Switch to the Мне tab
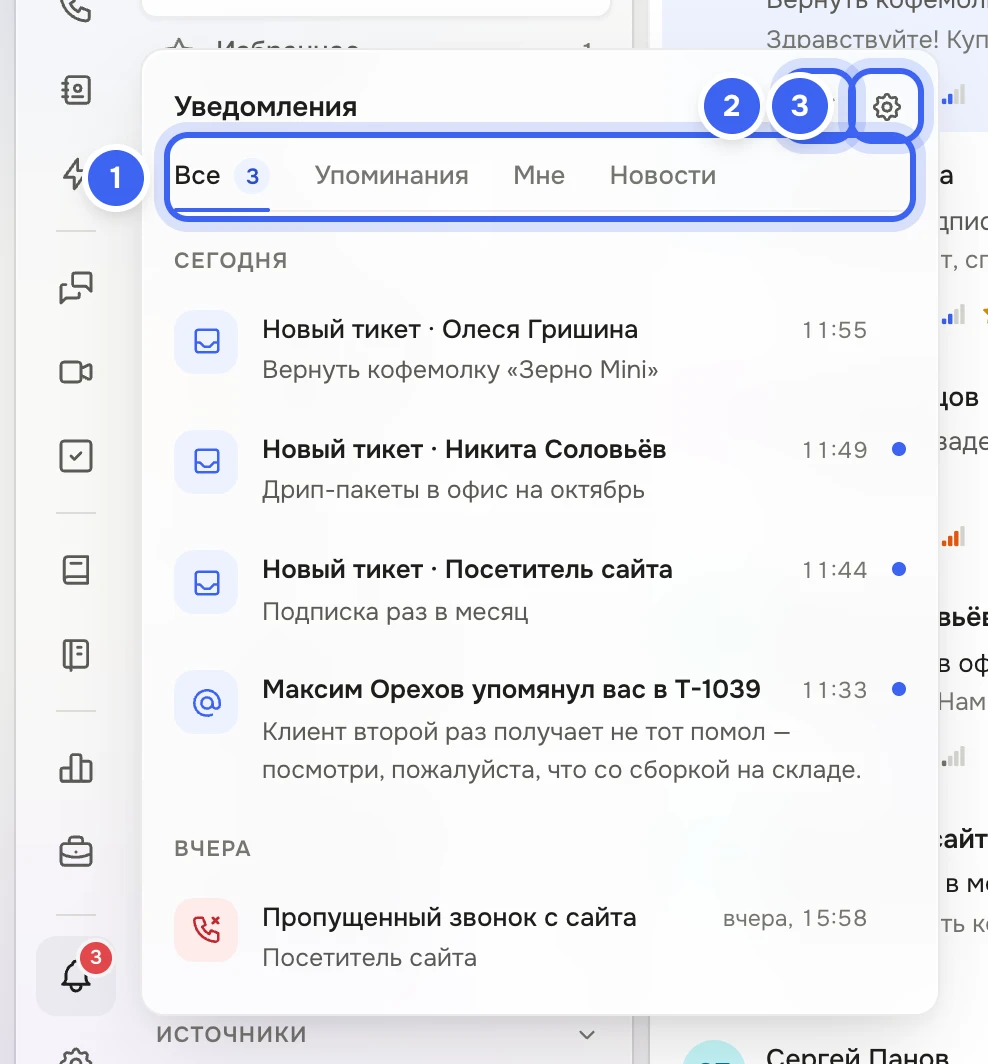This screenshot has height=1064, width=988. (x=539, y=176)
